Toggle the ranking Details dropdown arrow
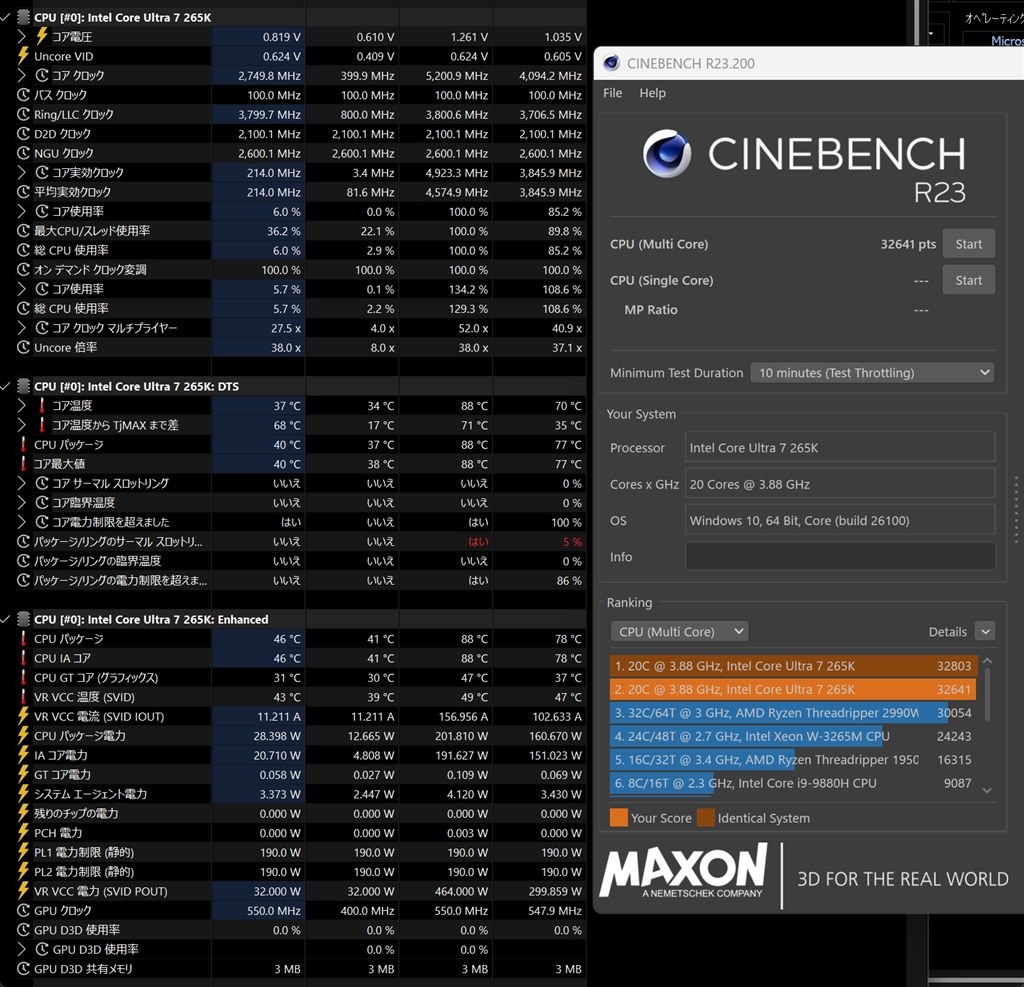The height and width of the screenshot is (987, 1024). tap(985, 631)
